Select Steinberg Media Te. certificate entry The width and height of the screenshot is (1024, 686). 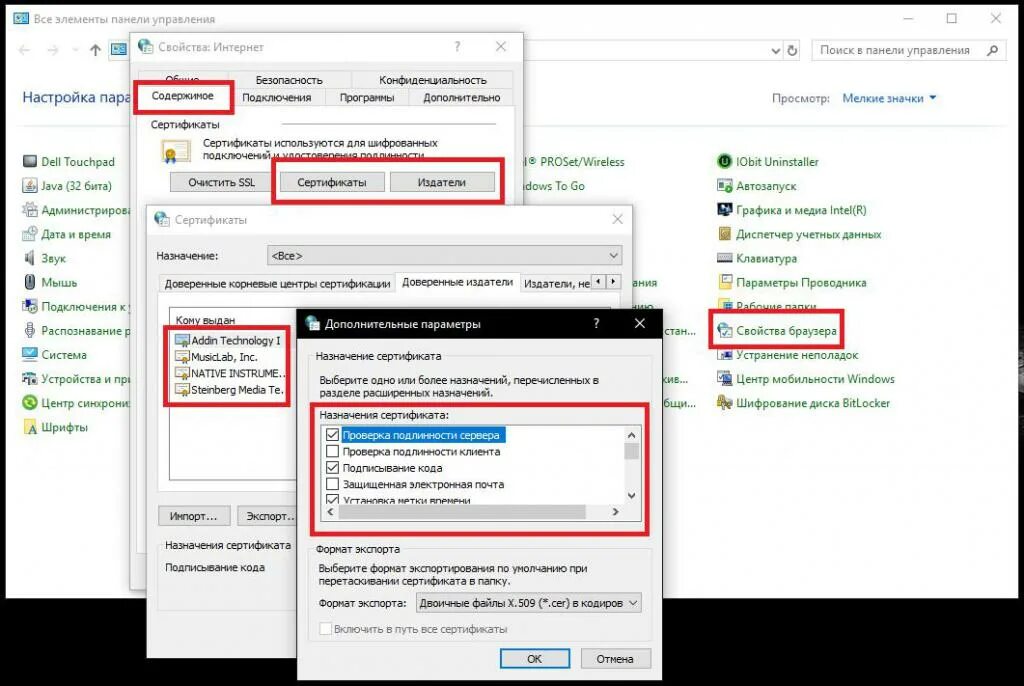click(x=229, y=389)
